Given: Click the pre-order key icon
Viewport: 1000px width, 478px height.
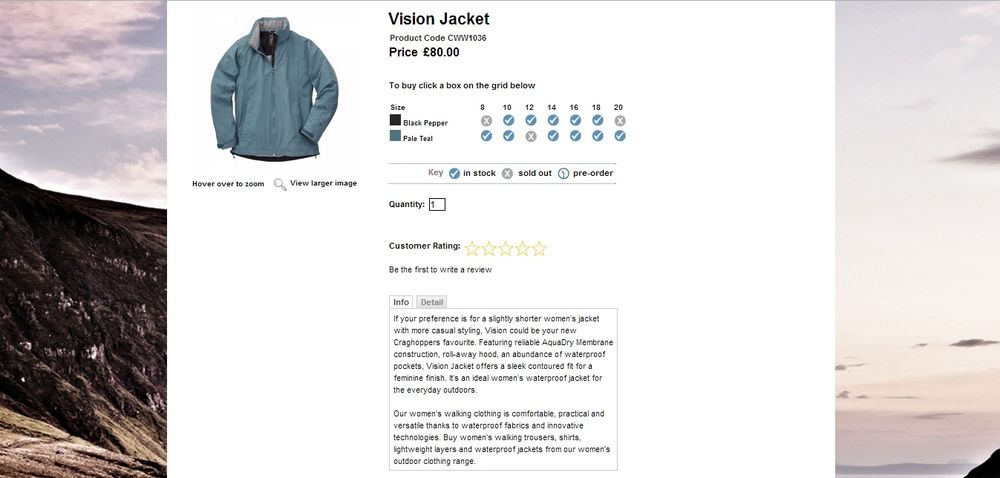Looking at the screenshot, I should tap(563, 173).
